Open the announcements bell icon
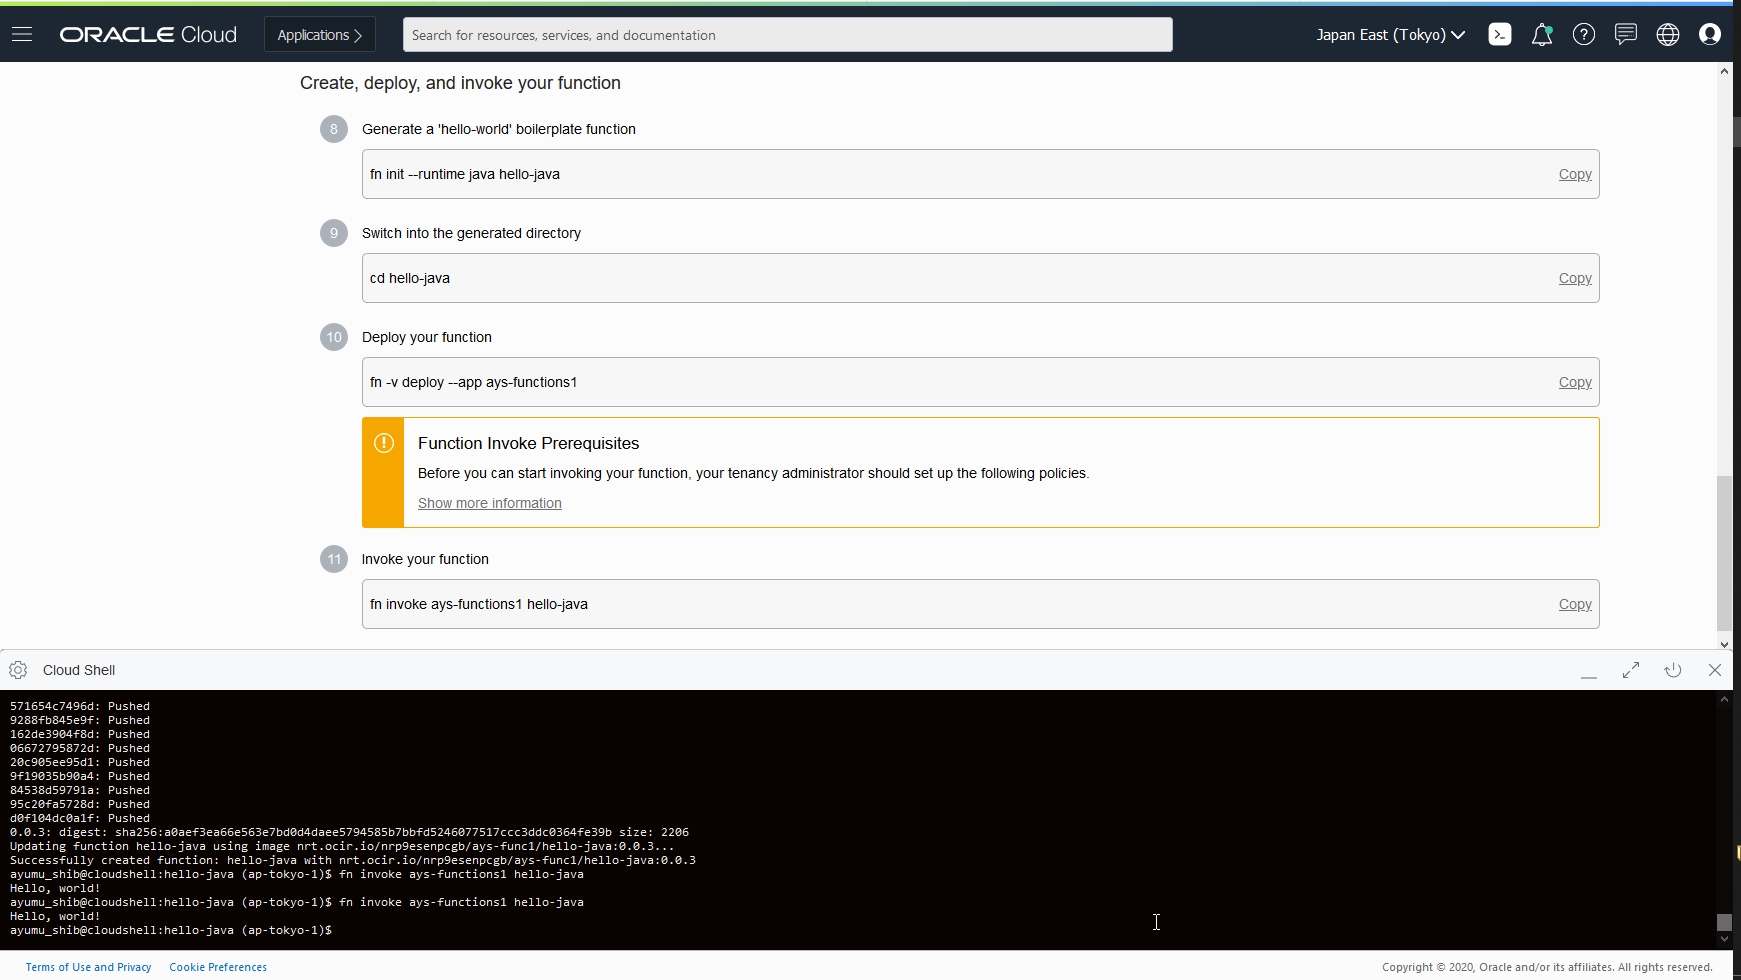Viewport: 1741px width, 980px height. pos(1542,35)
